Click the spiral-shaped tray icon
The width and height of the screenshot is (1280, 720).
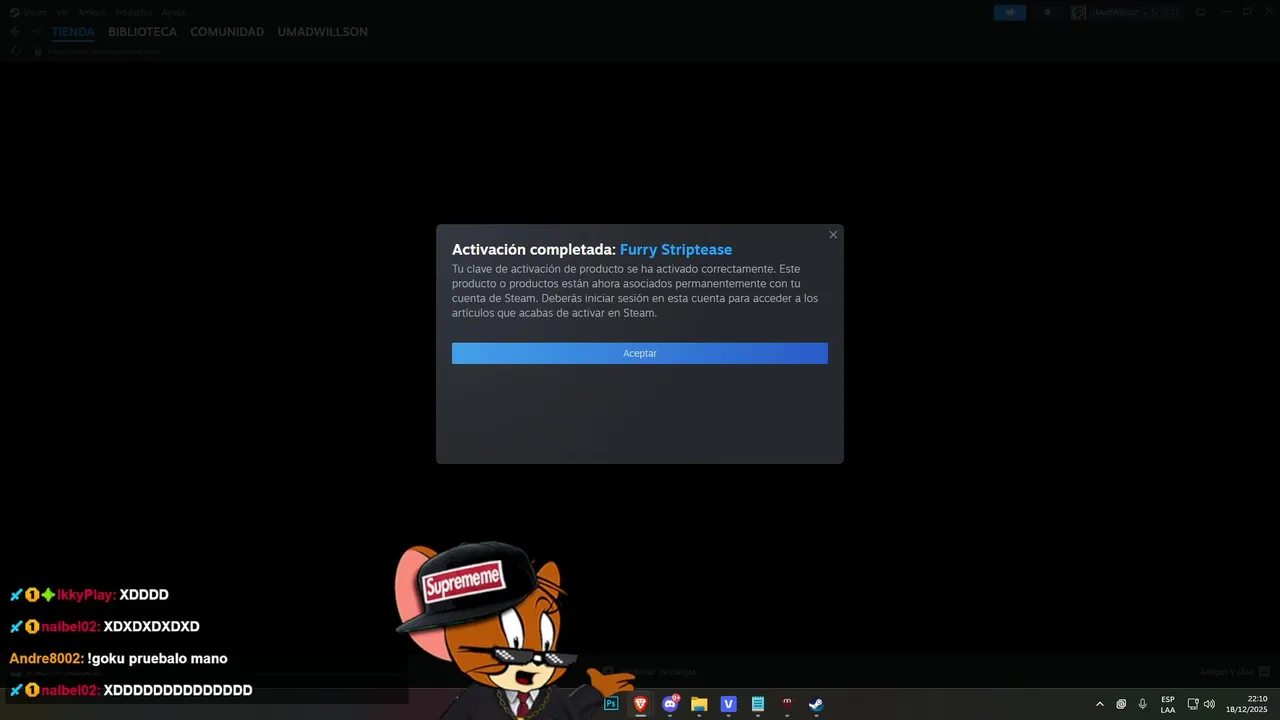(x=1121, y=704)
